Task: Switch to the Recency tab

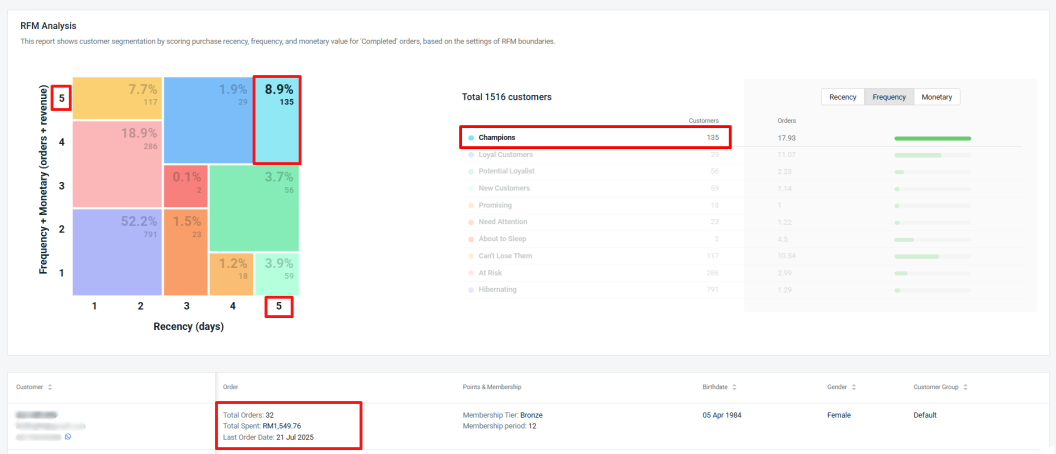Action: [842, 97]
